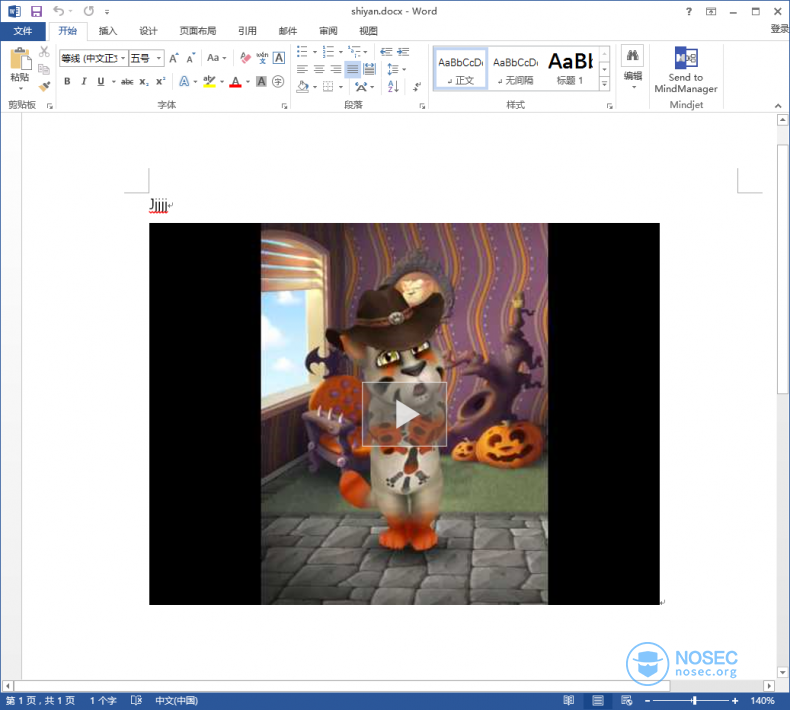Toggle underline formatting
790x710 pixels.
[x=101, y=82]
